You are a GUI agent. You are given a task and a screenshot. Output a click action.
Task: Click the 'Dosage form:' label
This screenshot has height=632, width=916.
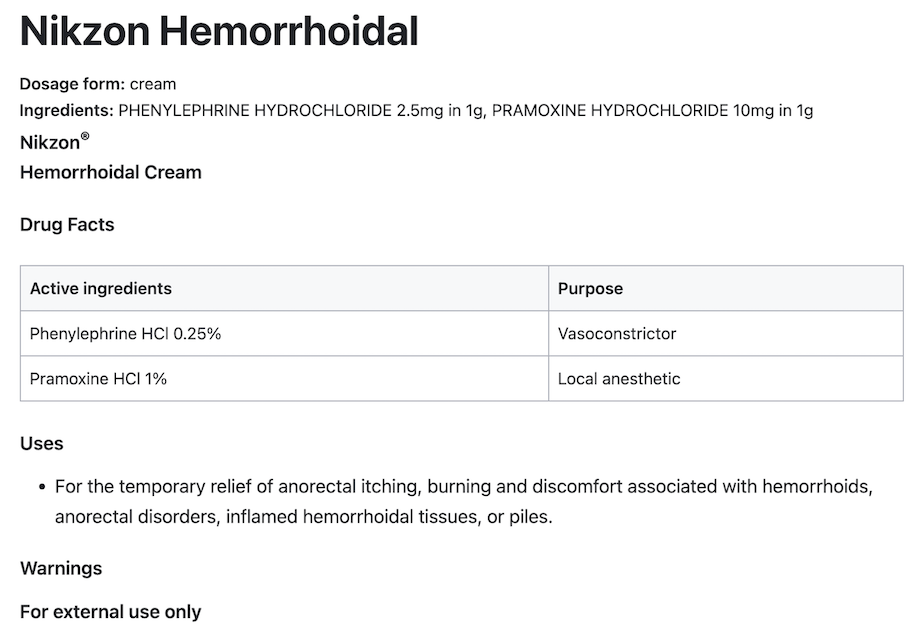coord(72,84)
